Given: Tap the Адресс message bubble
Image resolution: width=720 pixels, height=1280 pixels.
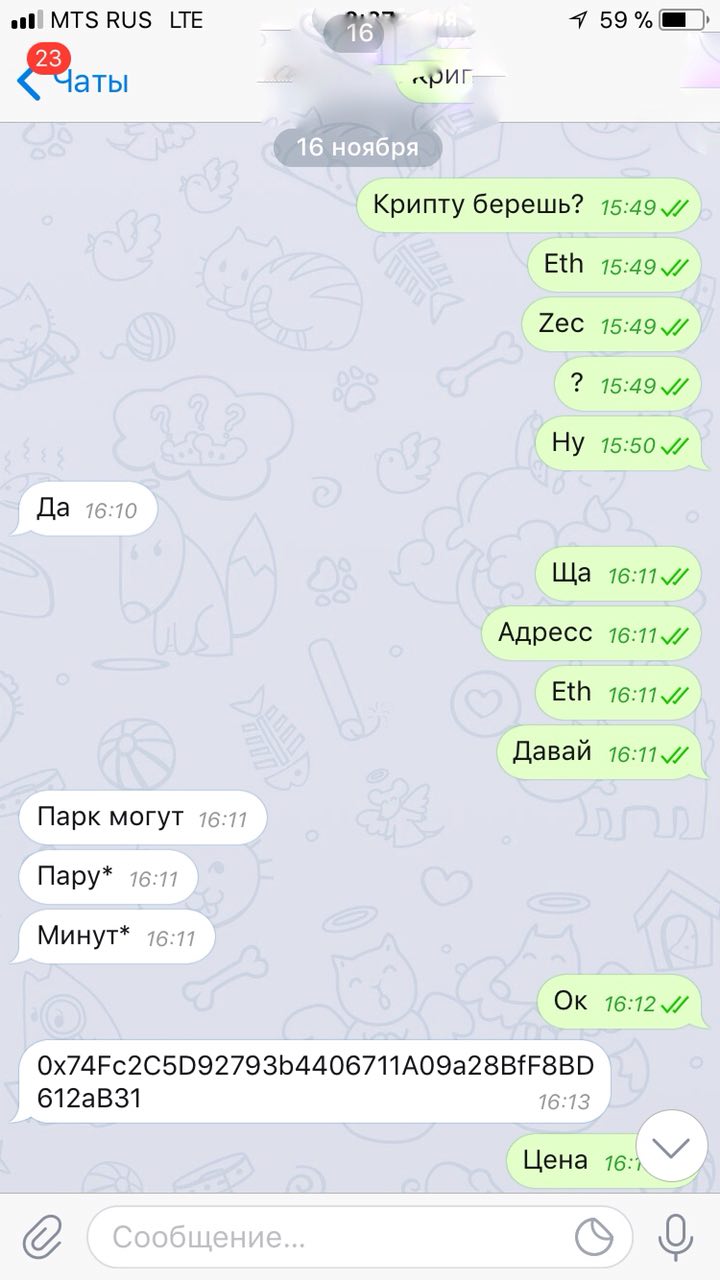Looking at the screenshot, I should (592, 634).
